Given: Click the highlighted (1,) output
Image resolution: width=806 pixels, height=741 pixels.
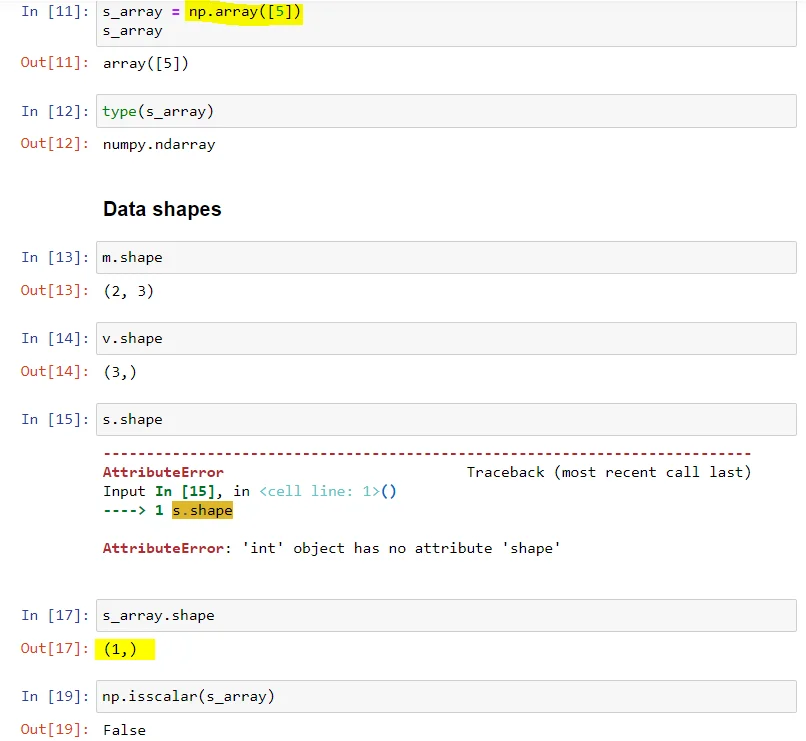Looking at the screenshot, I should coord(124,649).
